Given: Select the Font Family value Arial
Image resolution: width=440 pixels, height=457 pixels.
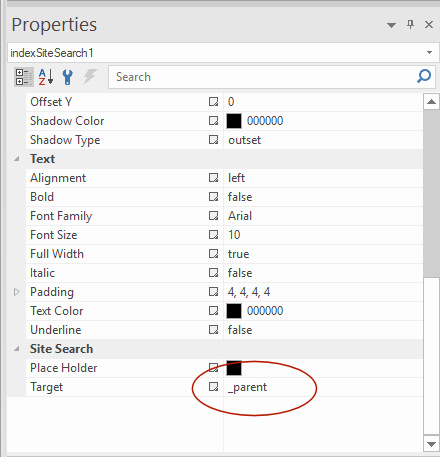Looking at the screenshot, I should (240, 216).
